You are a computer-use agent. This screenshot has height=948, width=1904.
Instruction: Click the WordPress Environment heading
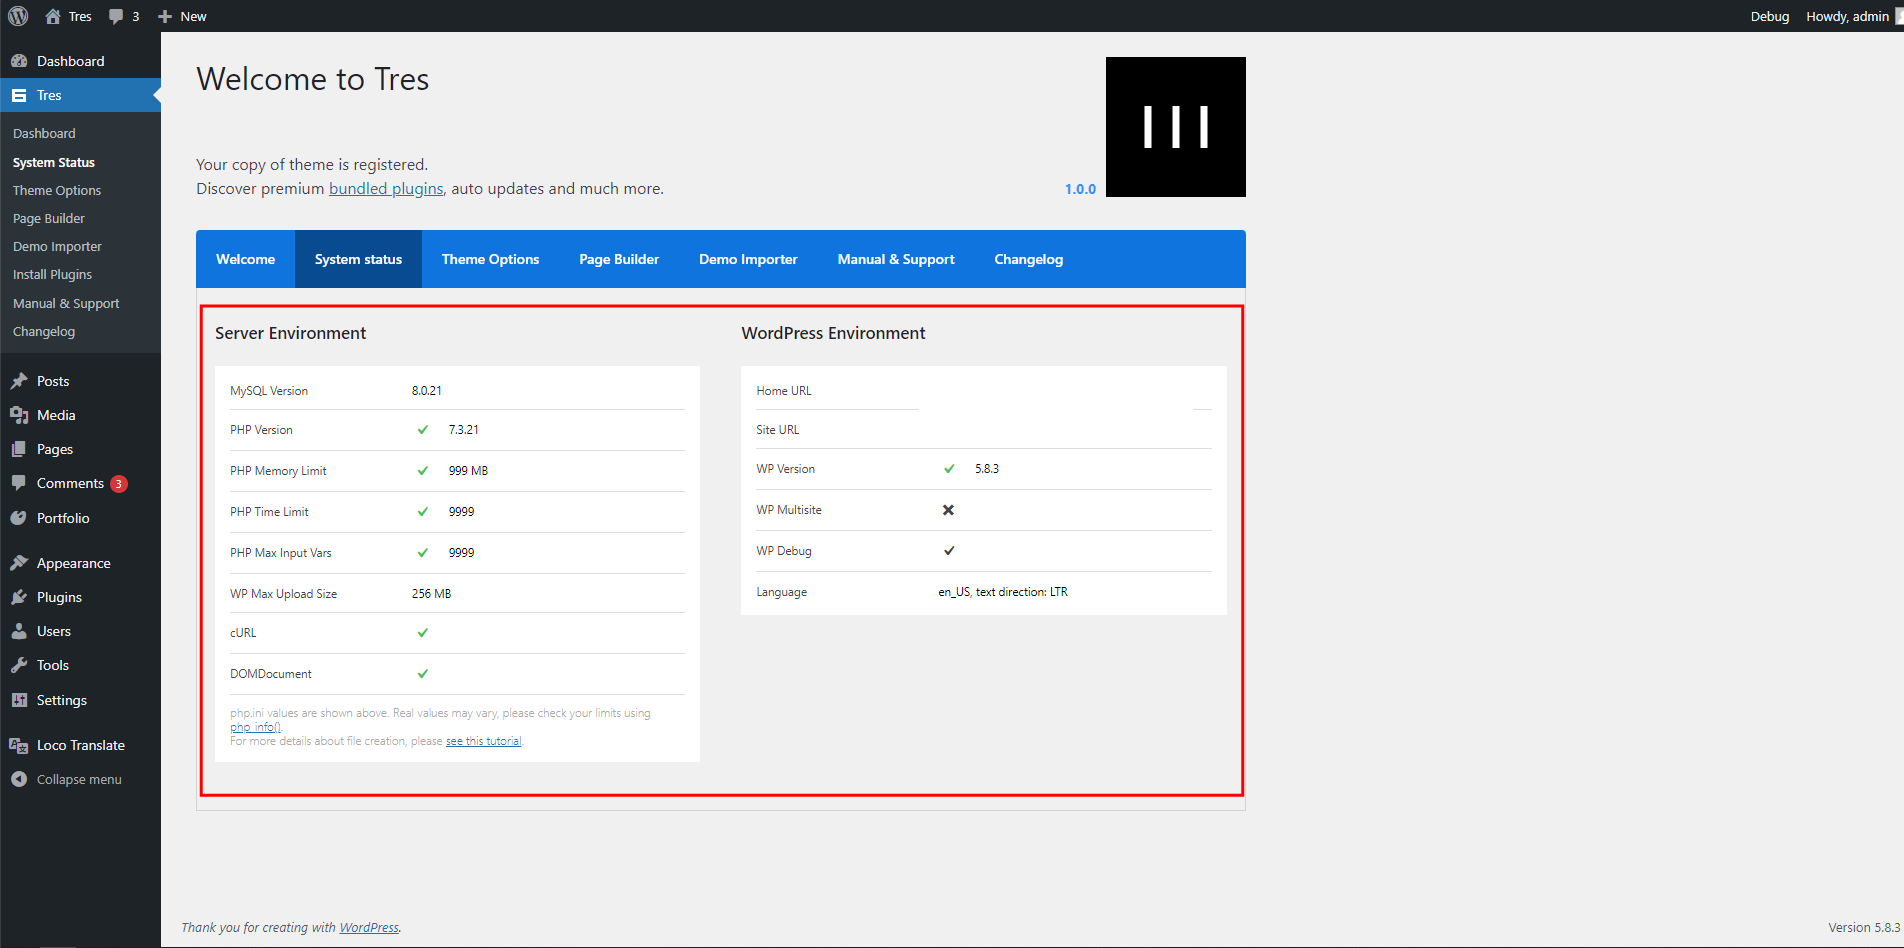point(833,333)
